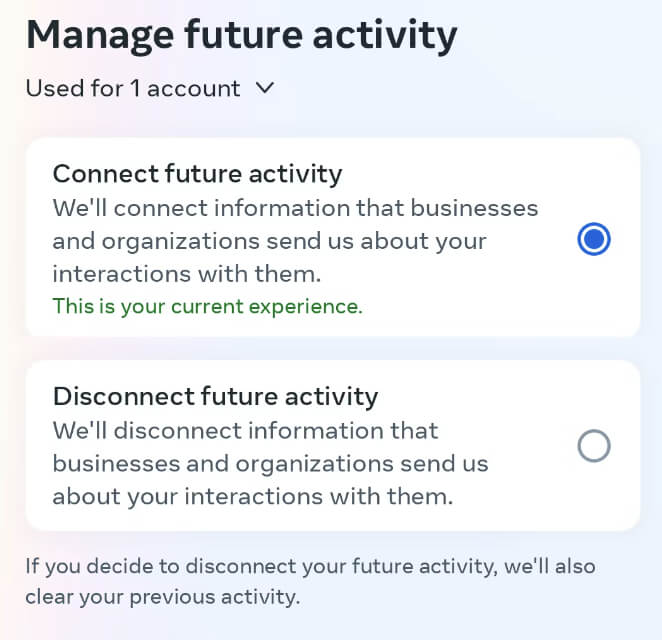The image size is (662, 640).
Task: Click "We'll disconnect information that" description line
Action: [245, 430]
